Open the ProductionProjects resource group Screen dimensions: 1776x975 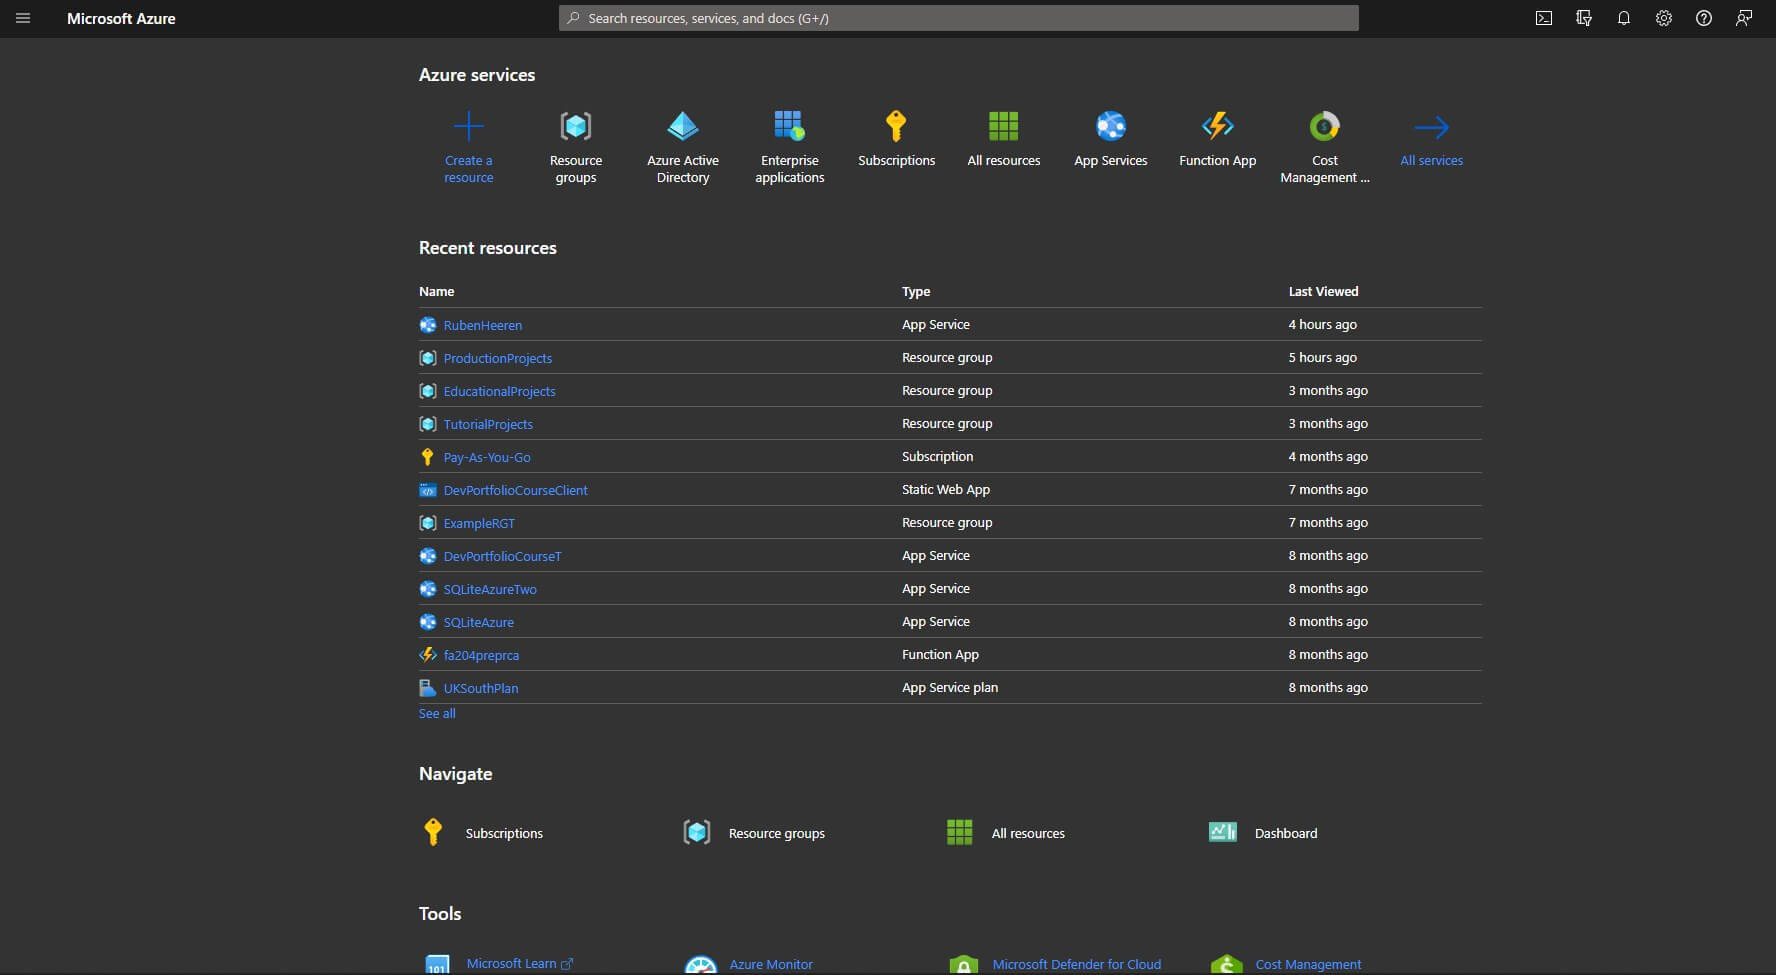click(498, 358)
